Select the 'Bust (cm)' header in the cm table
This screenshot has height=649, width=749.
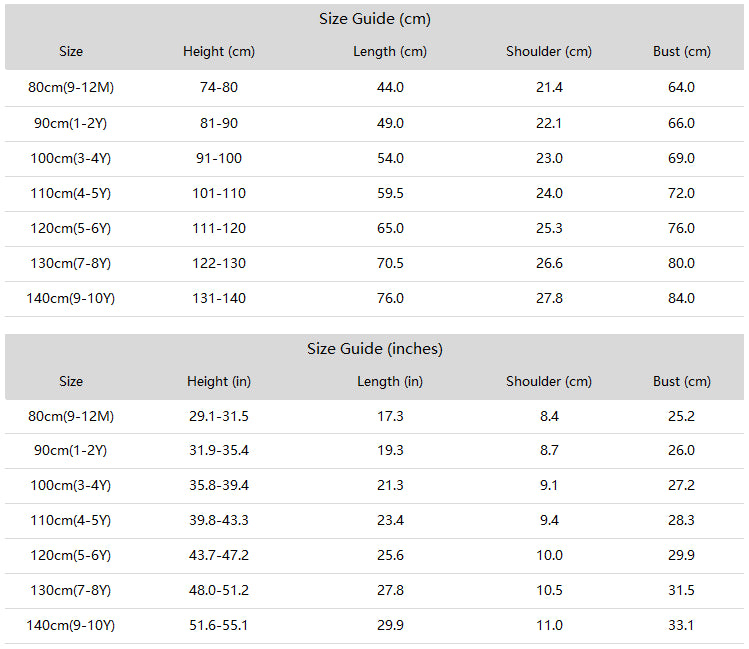pyautogui.click(x=682, y=51)
